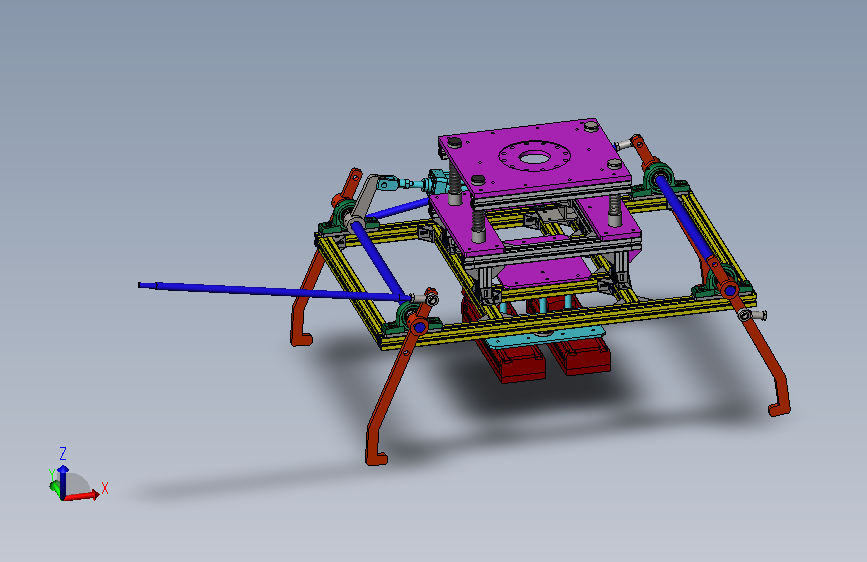The width and height of the screenshot is (867, 562).
Task: Click the red X axis arrow of the triad
Action: point(82,495)
